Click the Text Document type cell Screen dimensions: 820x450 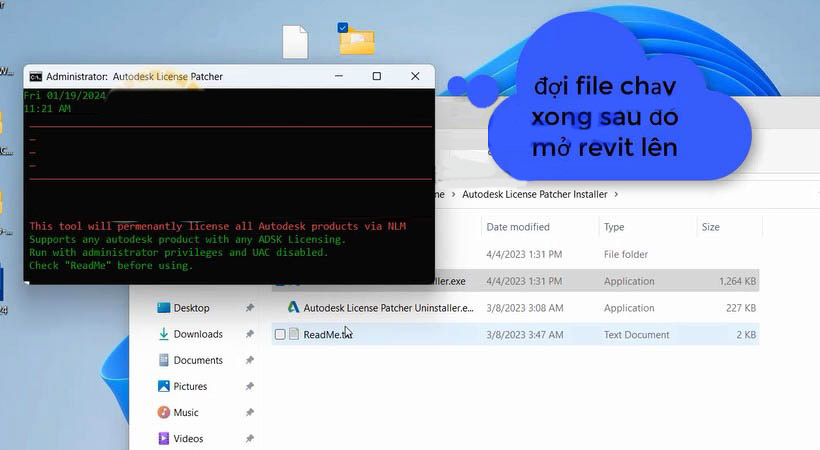(x=636, y=335)
